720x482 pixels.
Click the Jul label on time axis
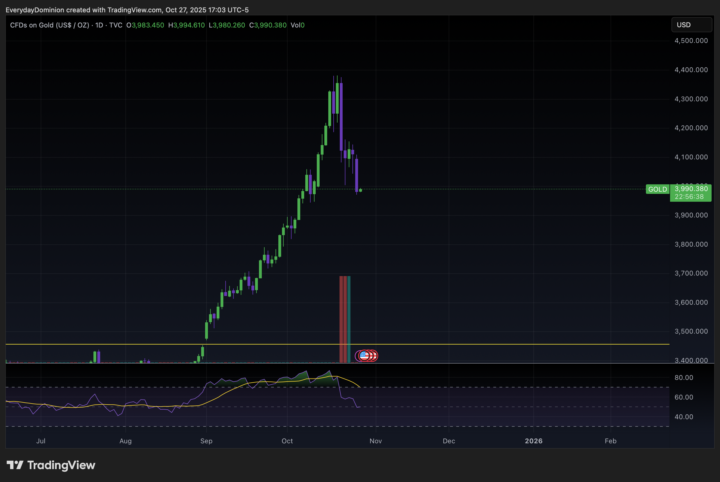tap(41, 441)
